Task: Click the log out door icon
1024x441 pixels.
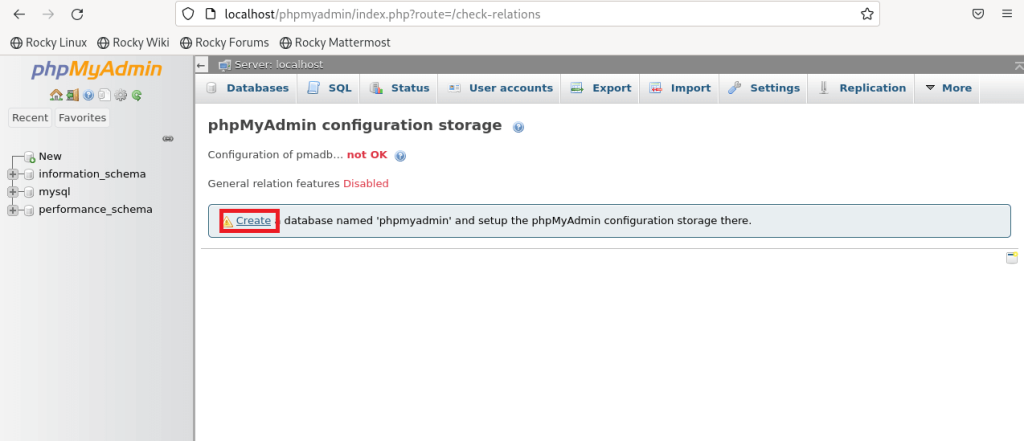Action: [72, 95]
